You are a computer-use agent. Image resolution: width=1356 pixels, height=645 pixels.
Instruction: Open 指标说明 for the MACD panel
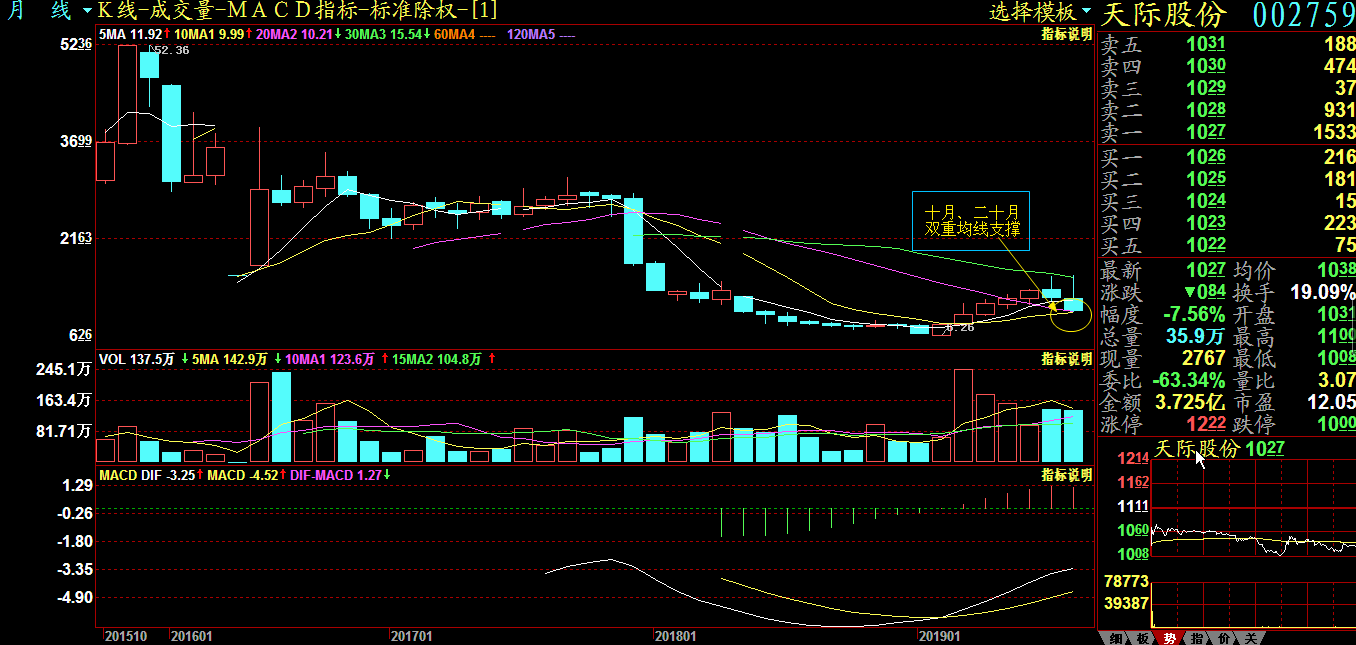tap(1067, 474)
